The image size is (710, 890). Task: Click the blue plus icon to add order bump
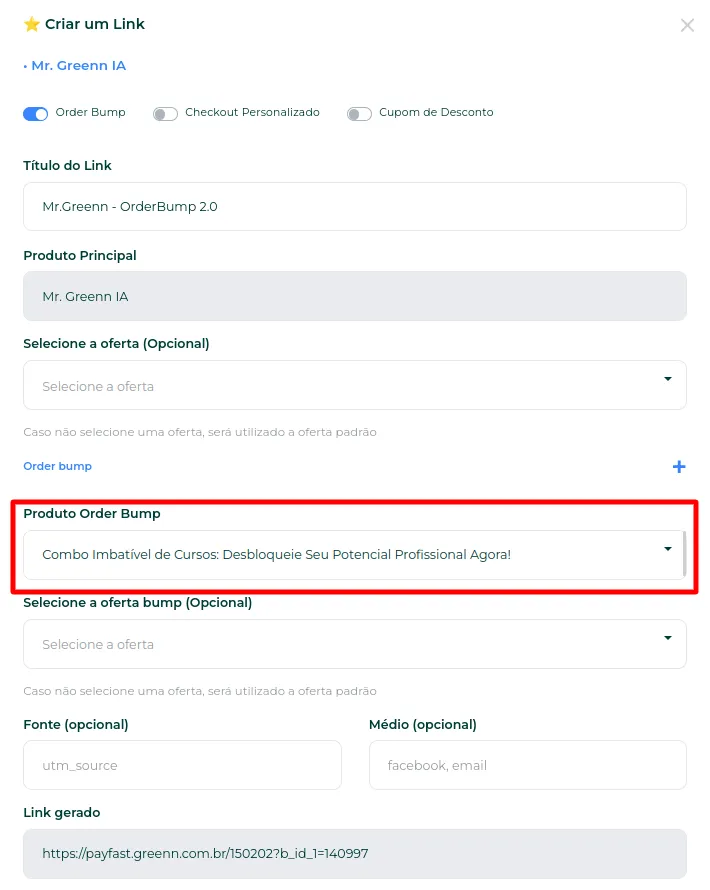point(679,467)
